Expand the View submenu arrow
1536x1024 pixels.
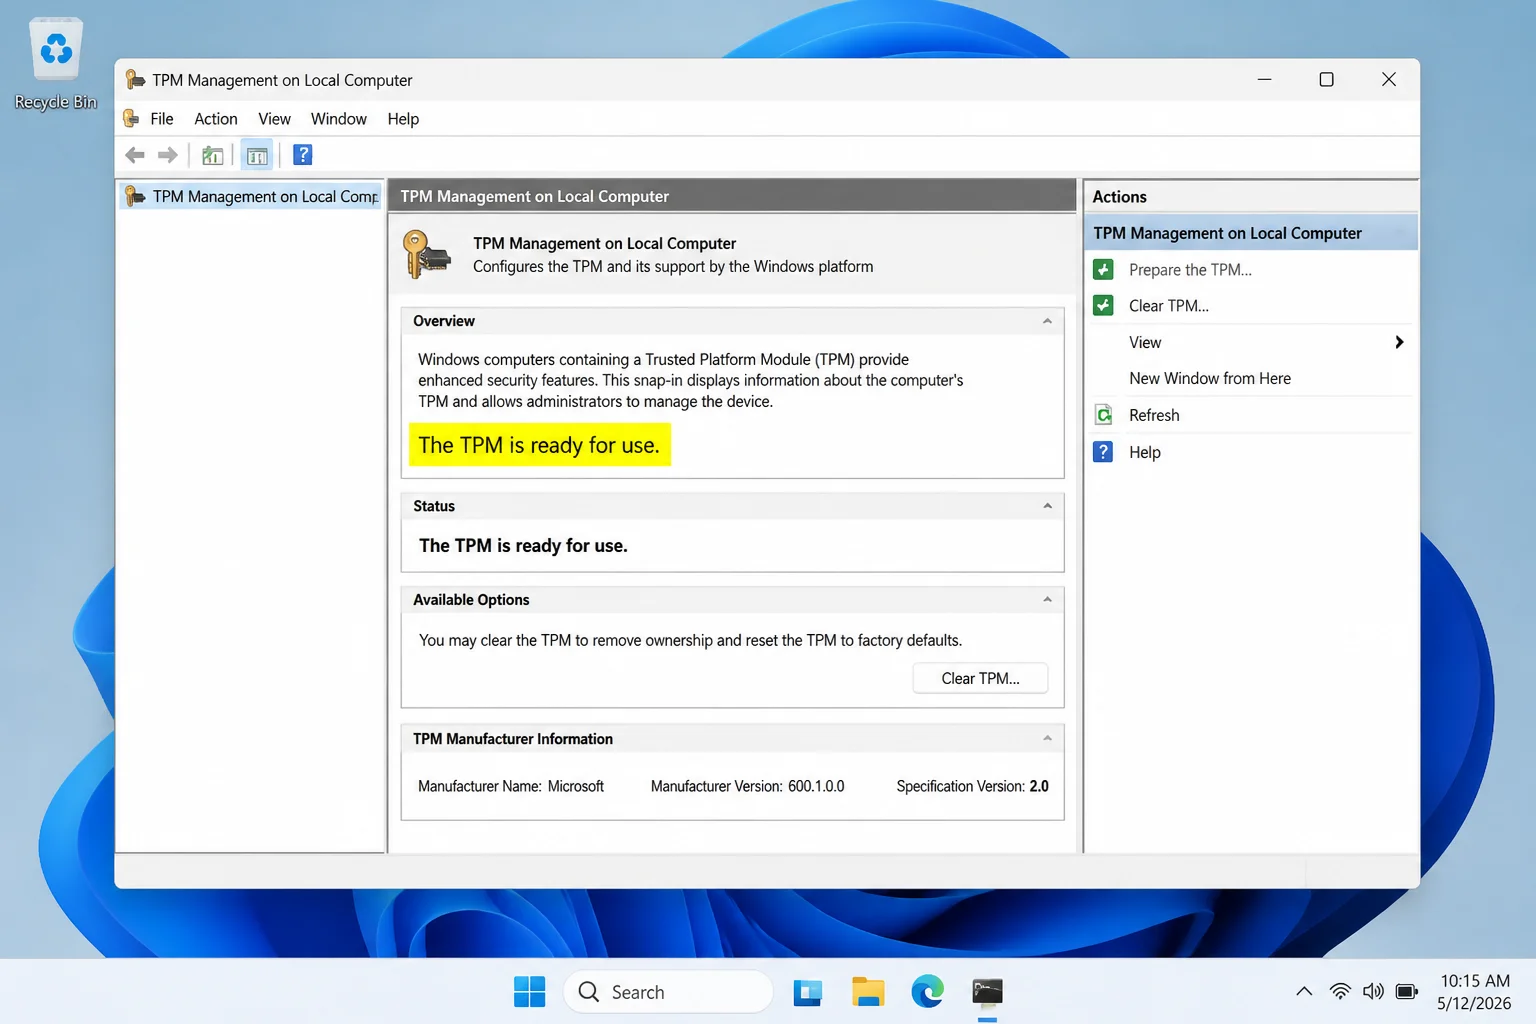pos(1399,342)
